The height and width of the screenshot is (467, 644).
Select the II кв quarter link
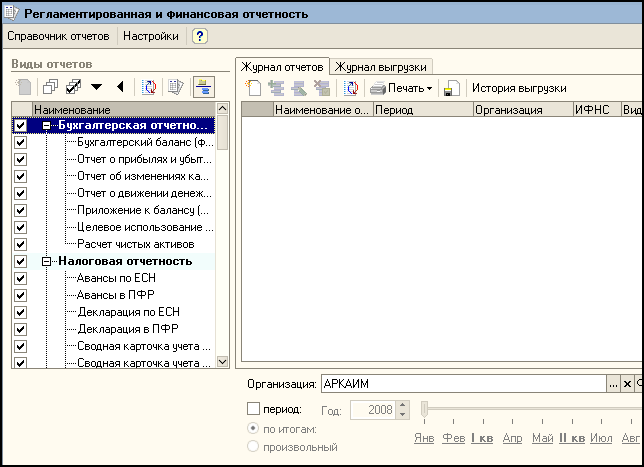pyautogui.click(x=572, y=438)
